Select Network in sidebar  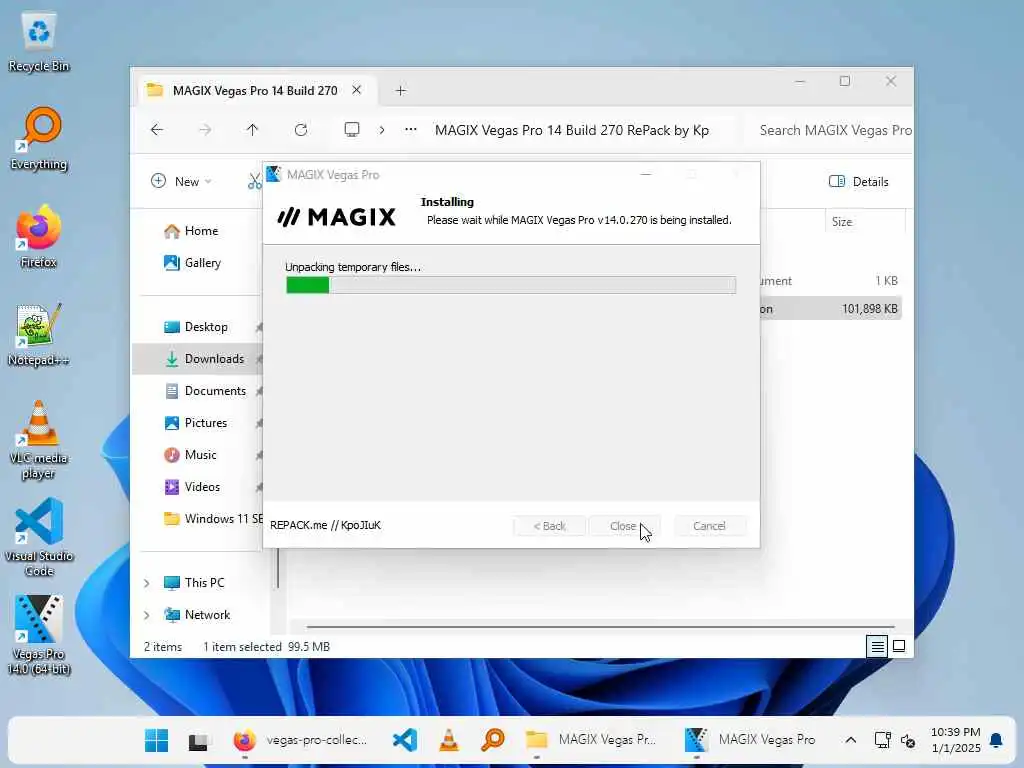pos(207,615)
